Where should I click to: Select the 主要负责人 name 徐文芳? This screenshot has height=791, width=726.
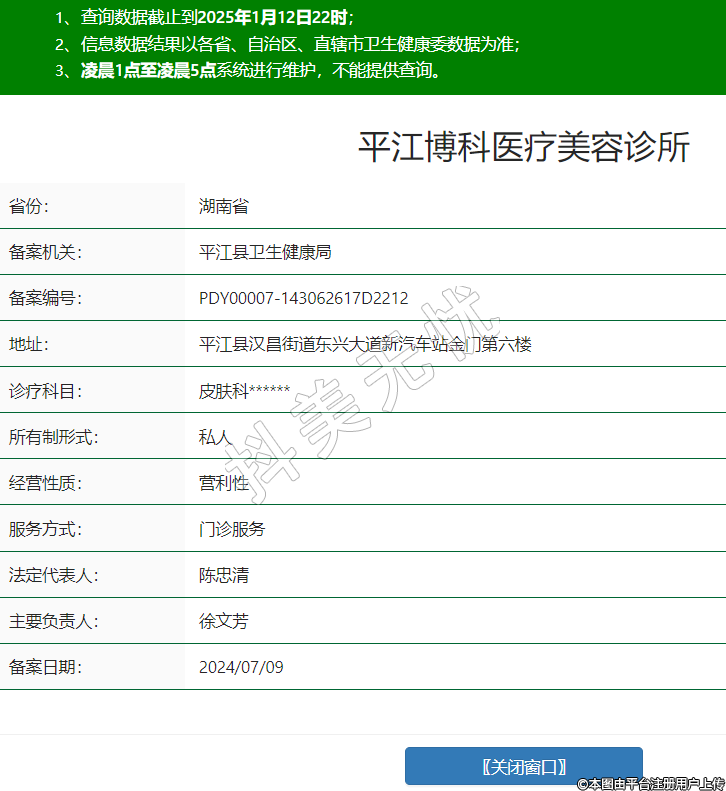pyautogui.click(x=223, y=621)
